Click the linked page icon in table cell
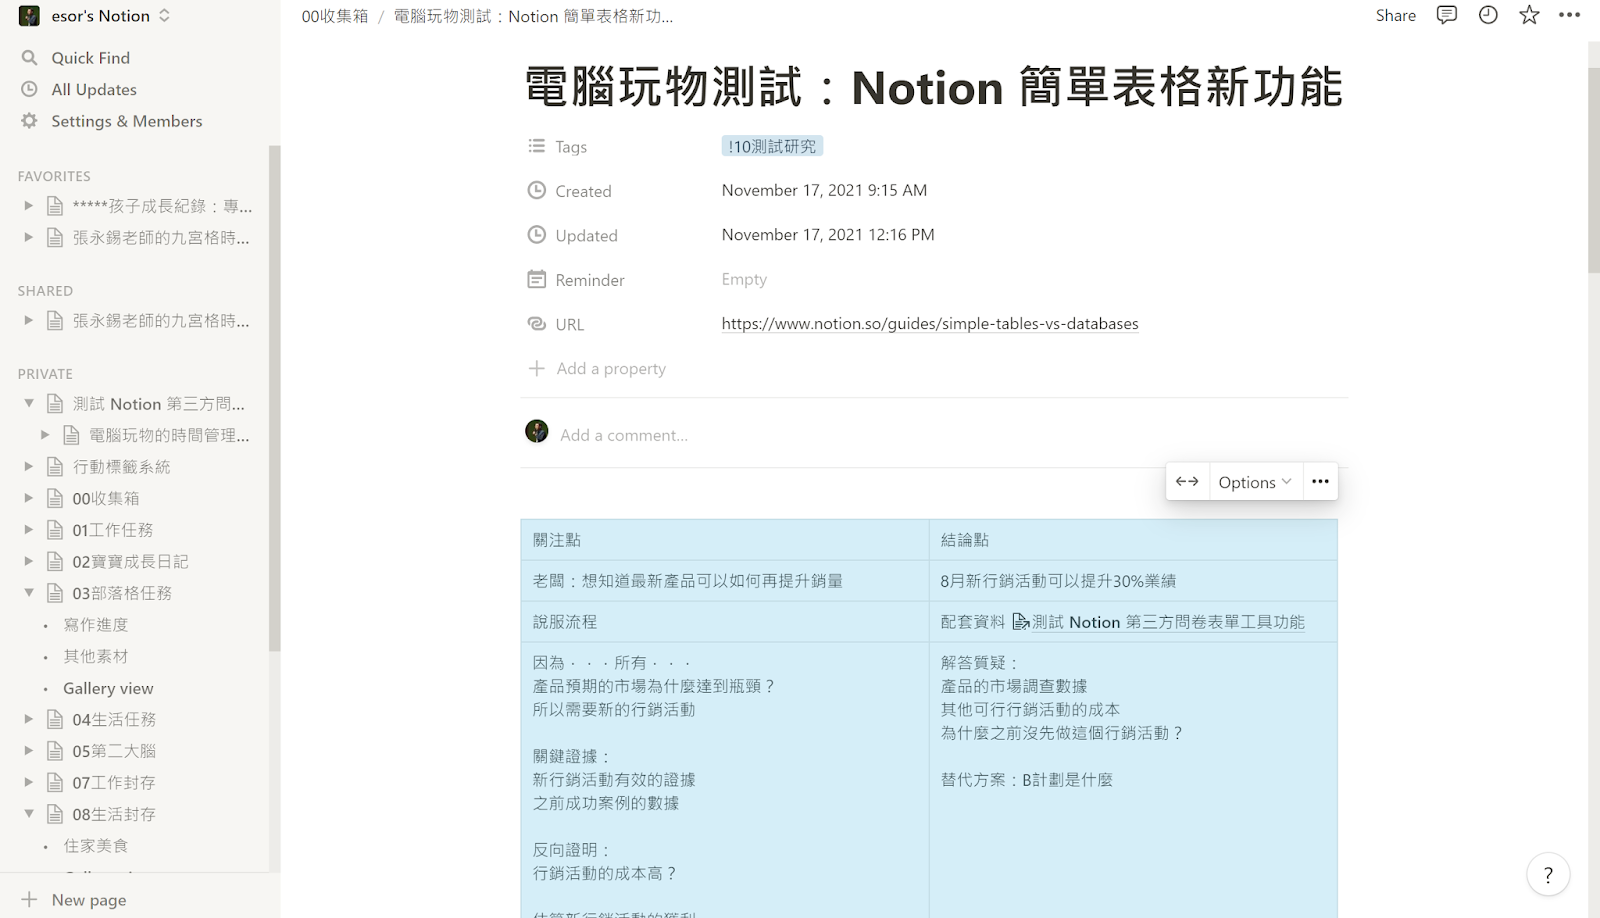Image resolution: width=1600 pixels, height=918 pixels. click(1021, 622)
